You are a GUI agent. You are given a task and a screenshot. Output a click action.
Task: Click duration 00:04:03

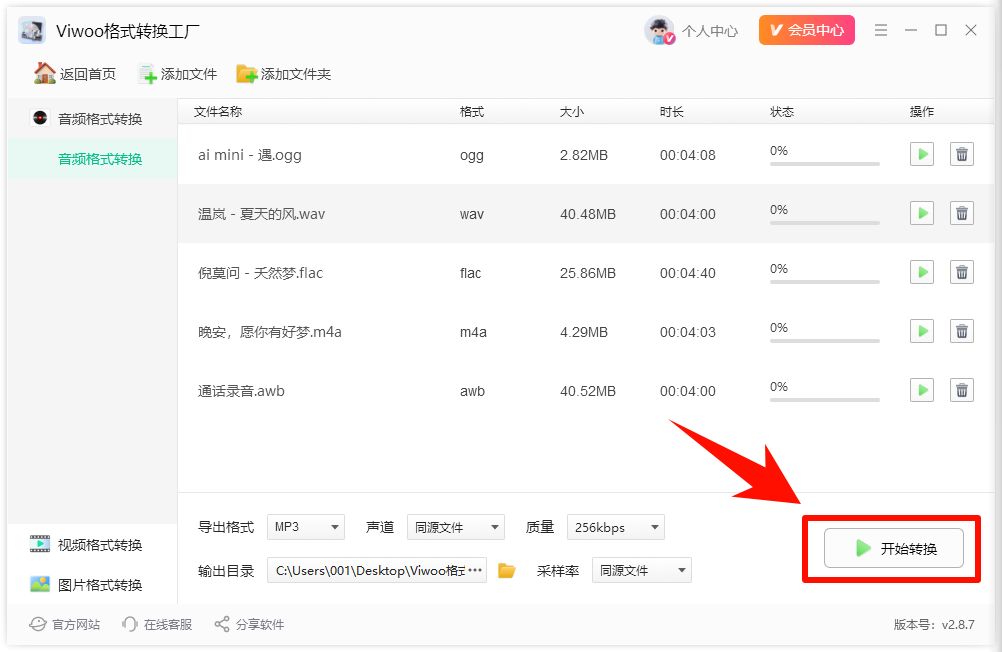pos(688,332)
